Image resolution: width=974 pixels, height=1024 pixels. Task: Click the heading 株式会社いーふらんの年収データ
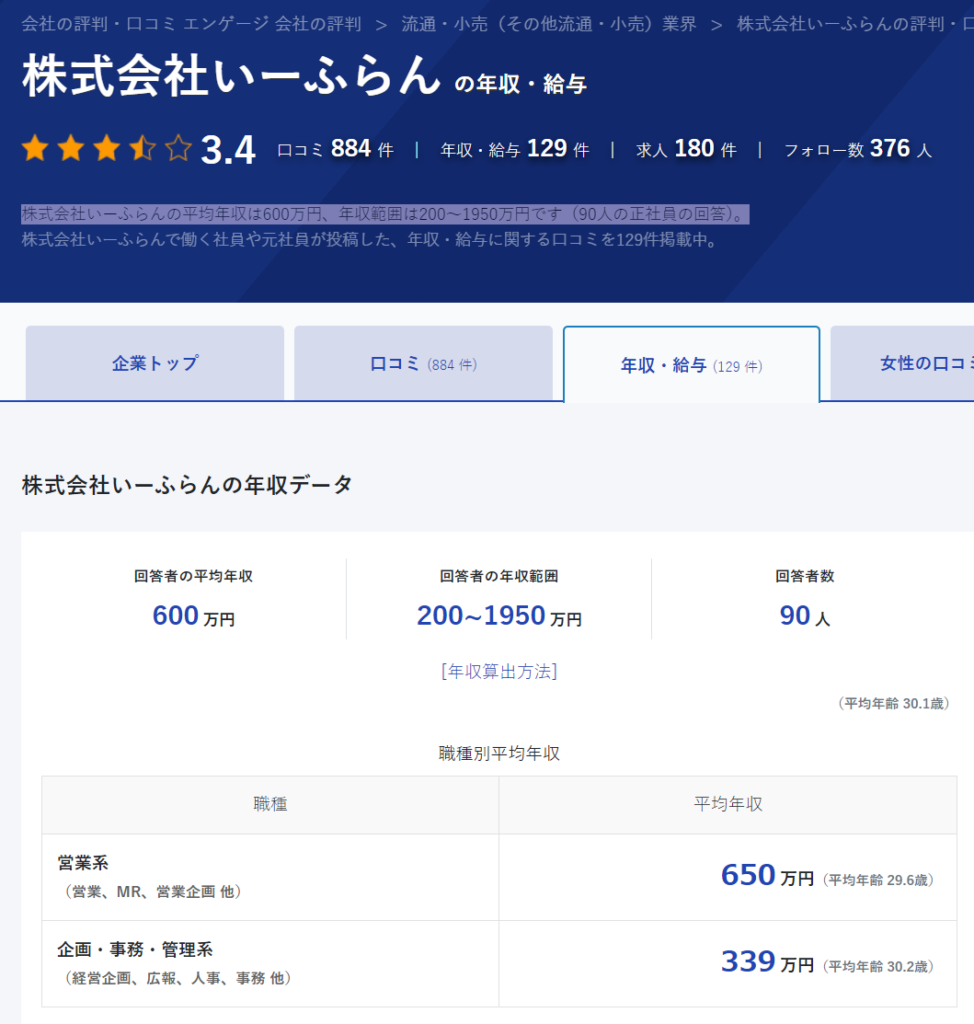coord(187,485)
